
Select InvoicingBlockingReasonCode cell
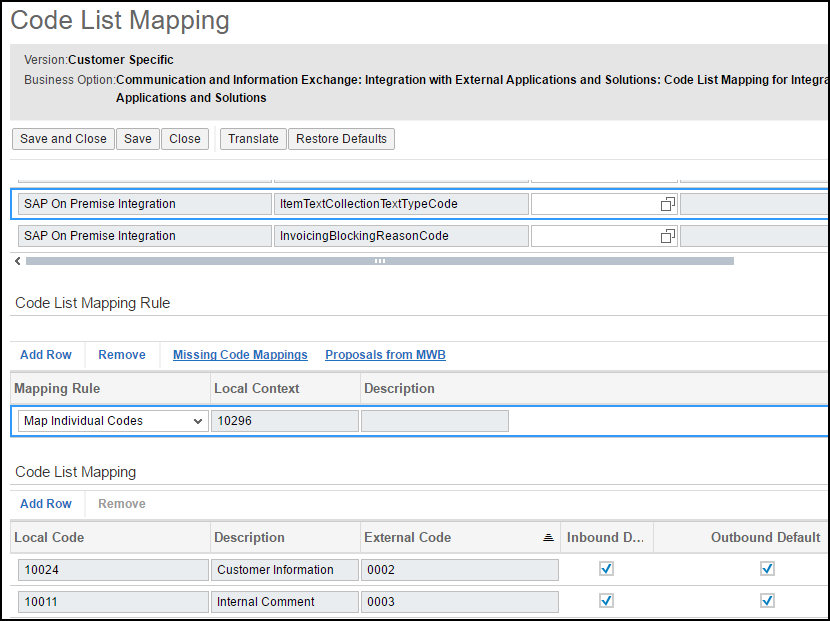[x=401, y=236]
